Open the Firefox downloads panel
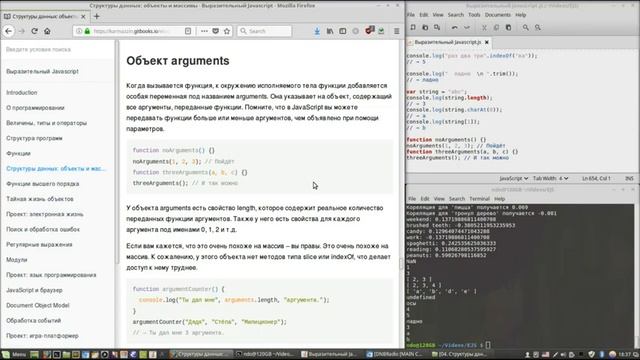The image size is (640, 360). point(317,31)
